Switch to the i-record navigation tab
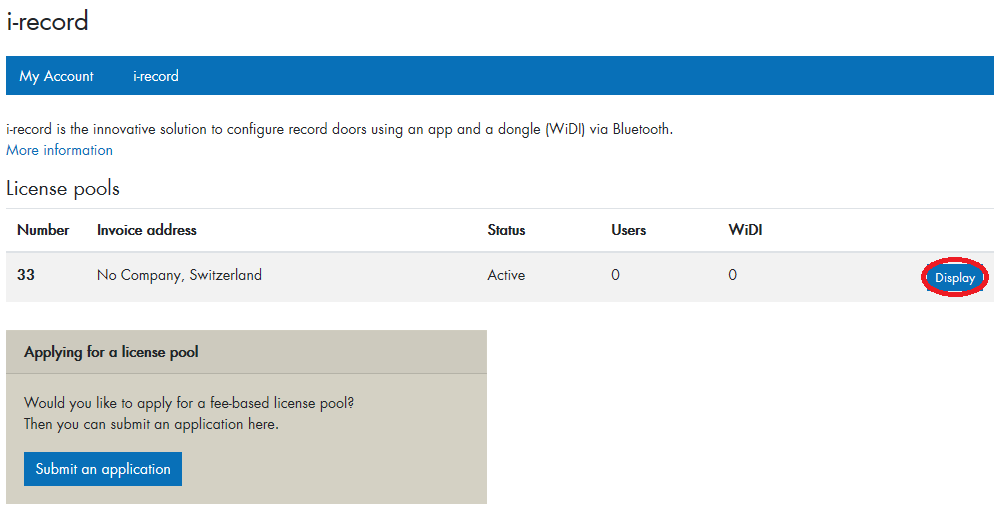 click(x=156, y=76)
